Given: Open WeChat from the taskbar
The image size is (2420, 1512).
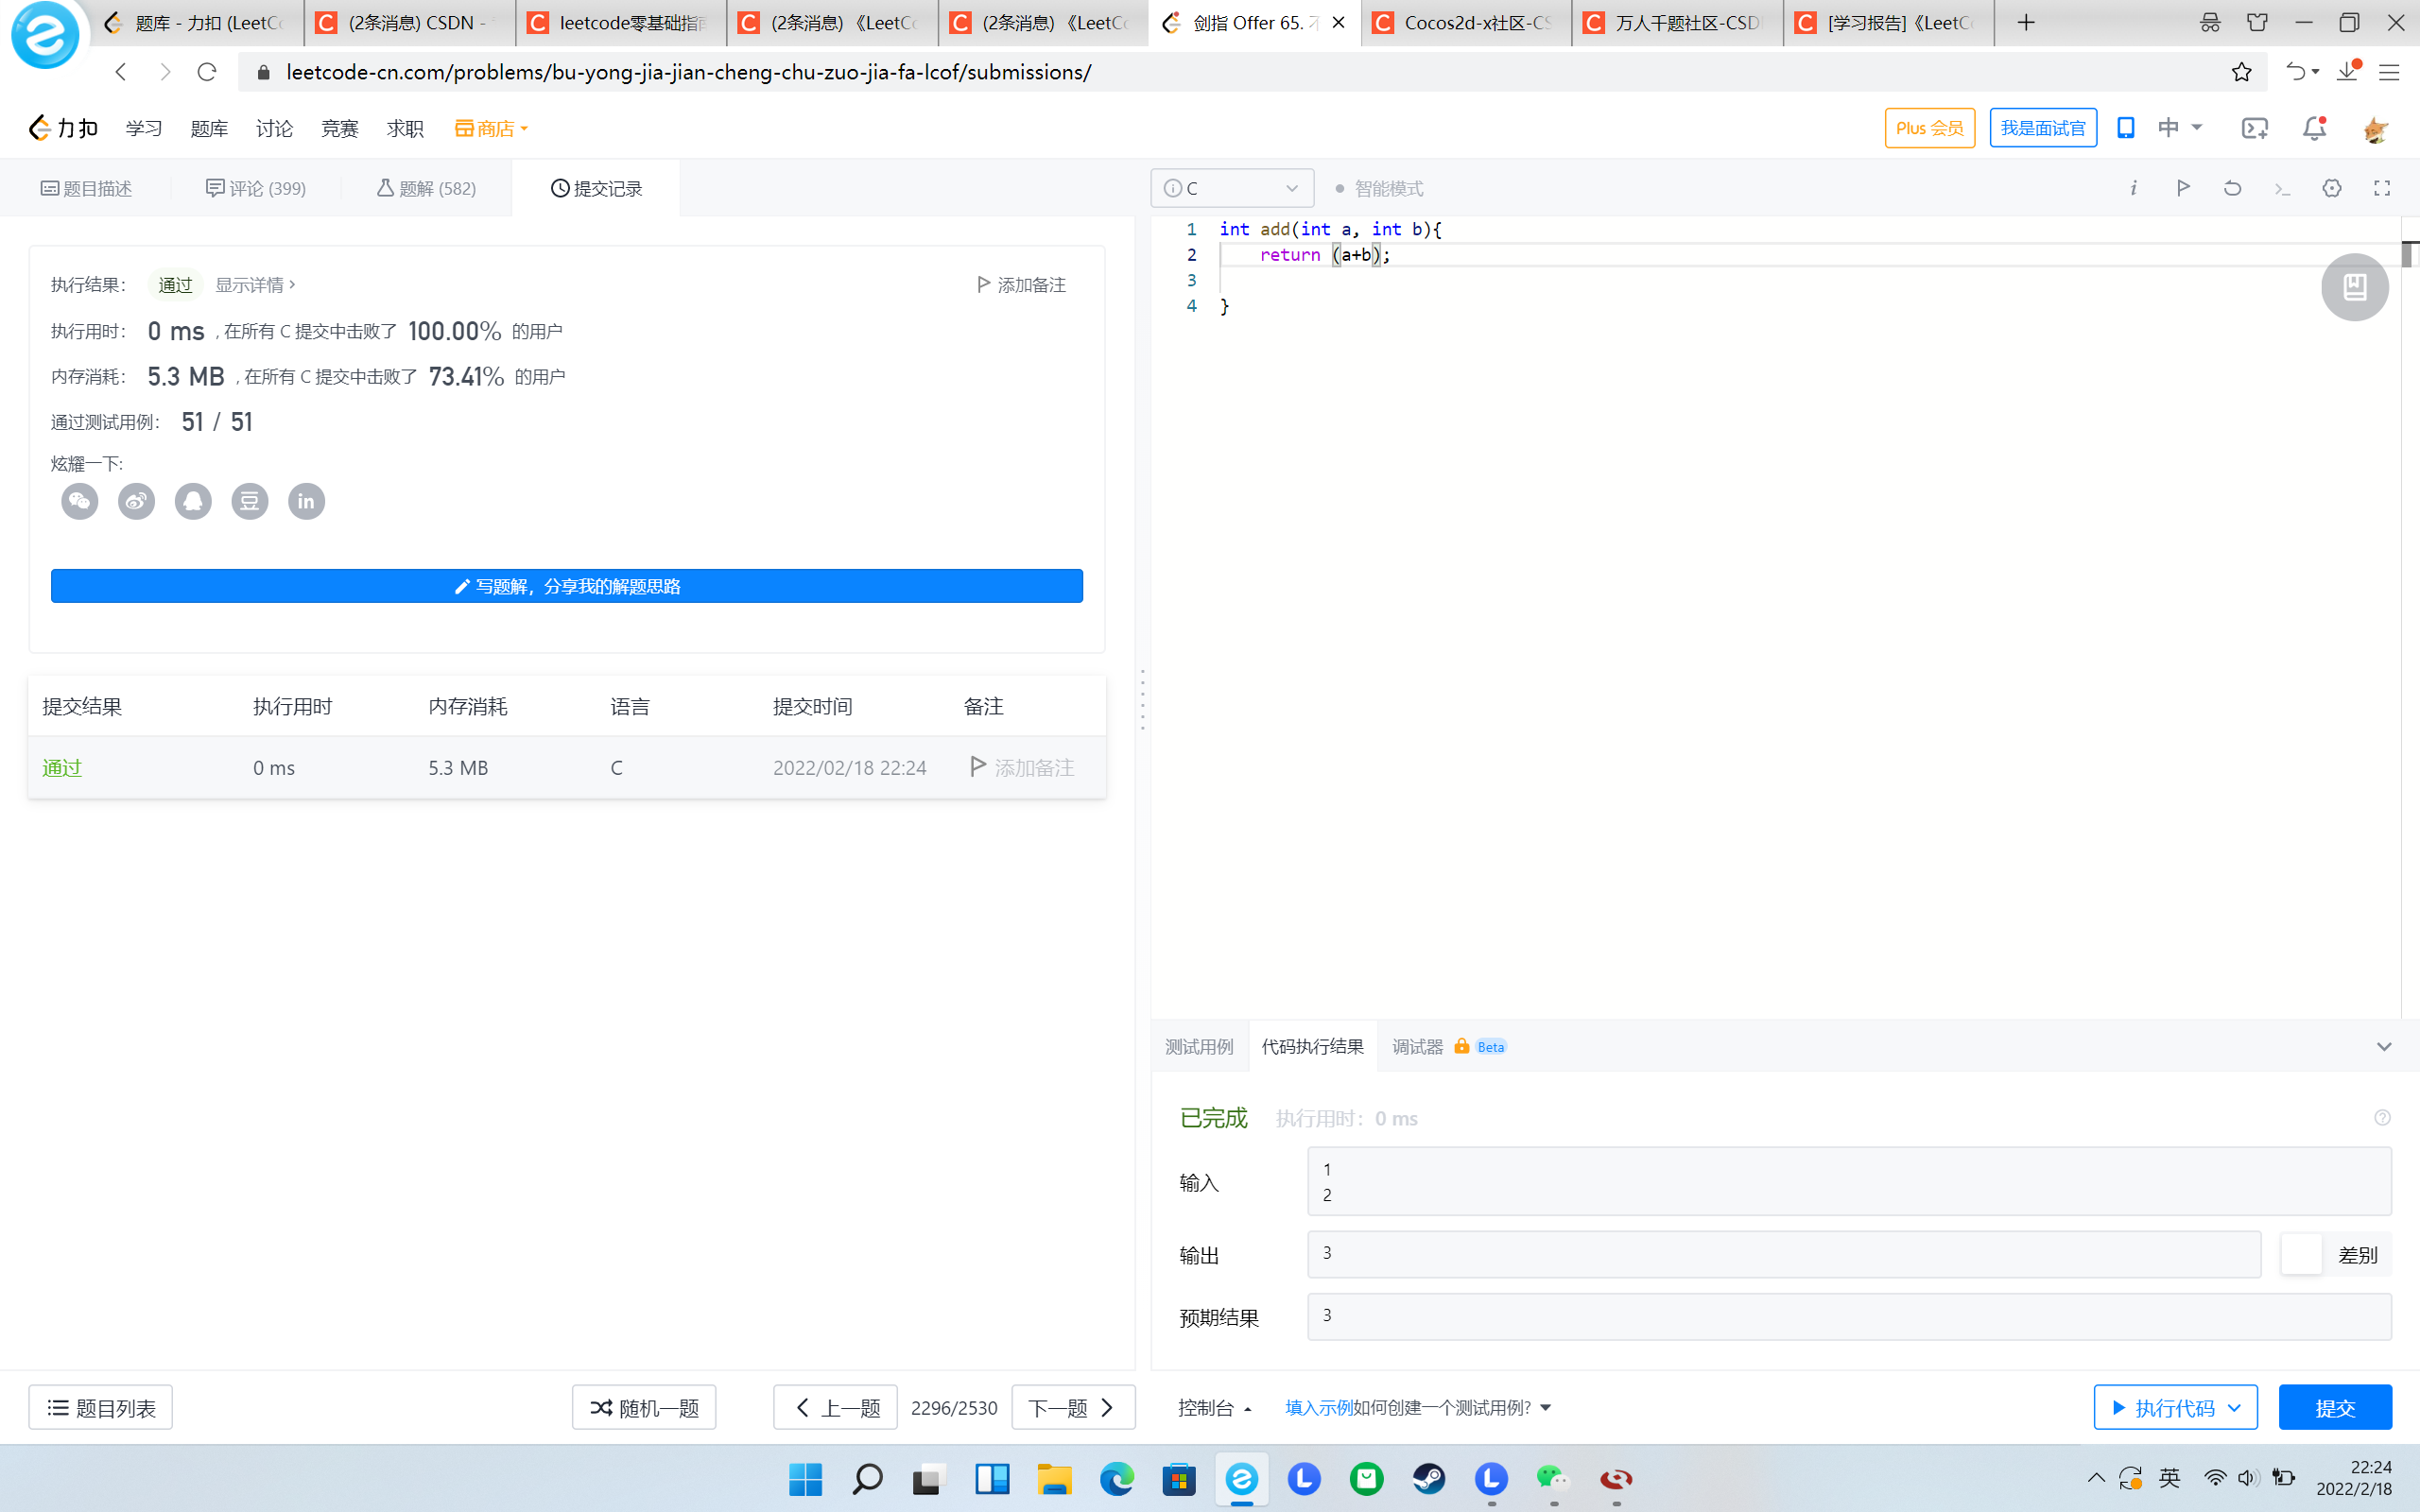Looking at the screenshot, I should [1553, 1478].
